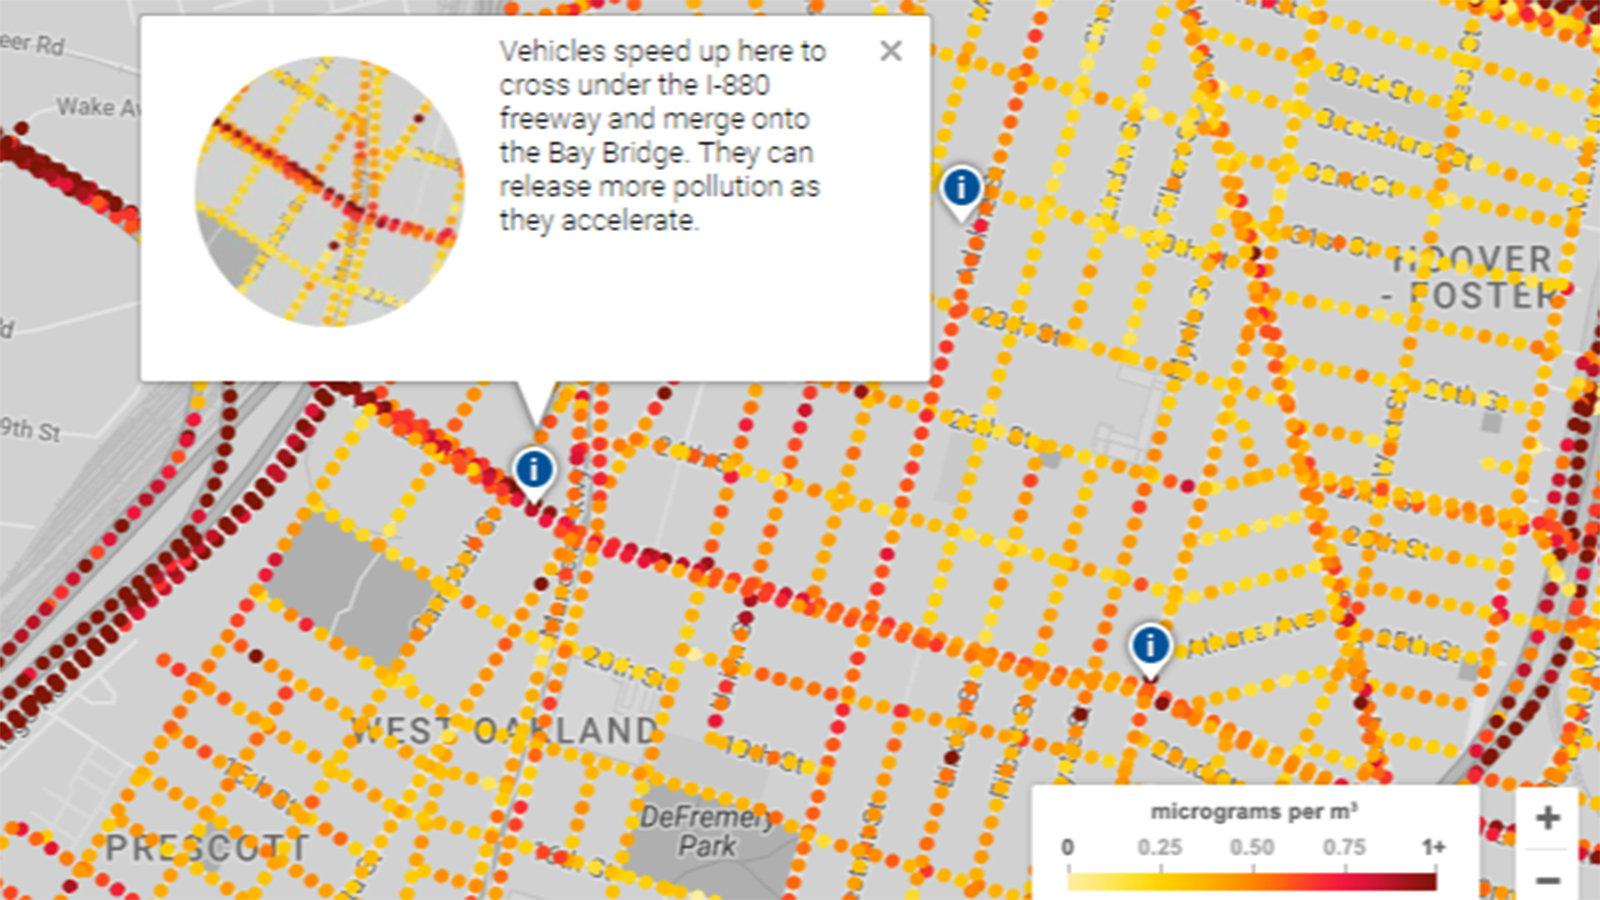Screen dimensions: 1600x900
Task: Click the popup text about I-880 freeway
Action: point(662,135)
